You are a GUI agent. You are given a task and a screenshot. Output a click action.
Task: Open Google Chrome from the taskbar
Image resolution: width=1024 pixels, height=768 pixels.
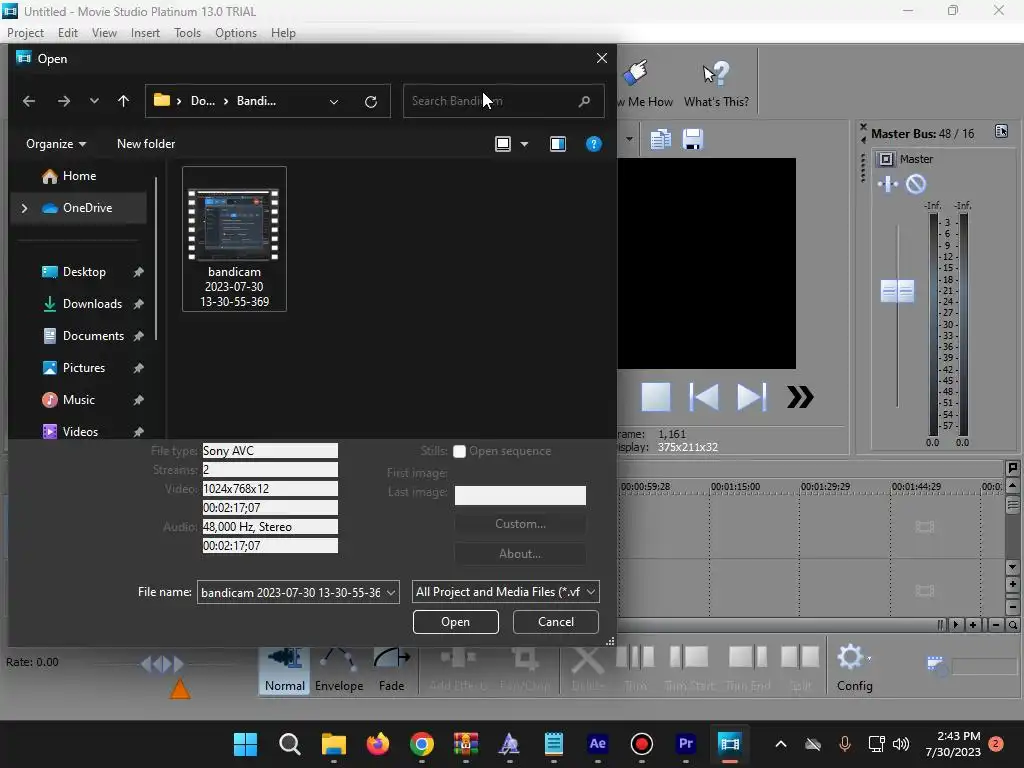click(x=422, y=744)
